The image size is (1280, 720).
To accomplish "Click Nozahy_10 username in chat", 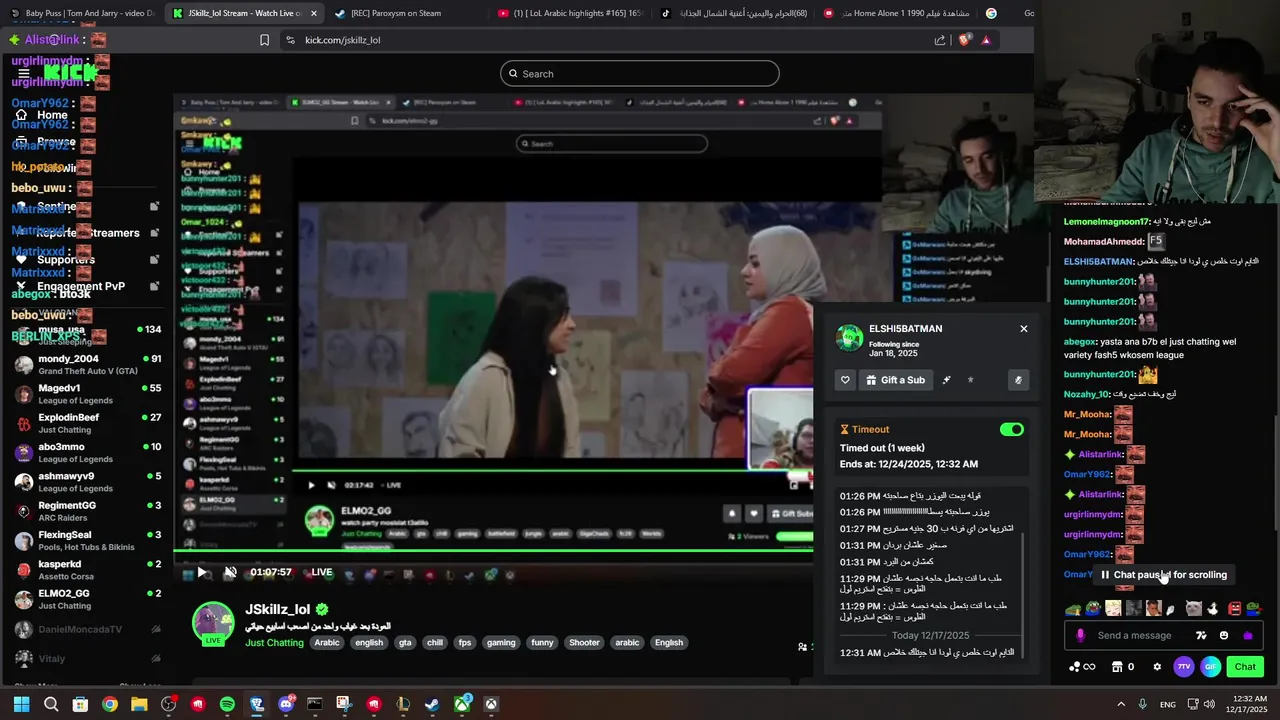I will (x=1086, y=394).
